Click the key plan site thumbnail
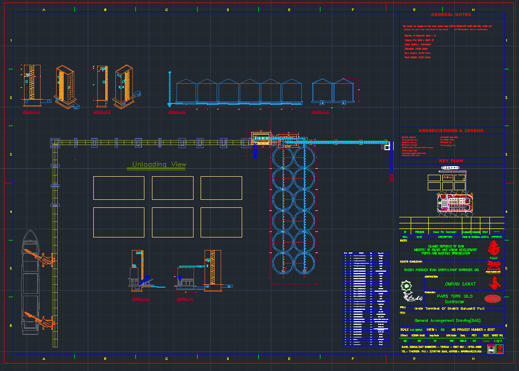The image size is (519, 371). click(450, 190)
